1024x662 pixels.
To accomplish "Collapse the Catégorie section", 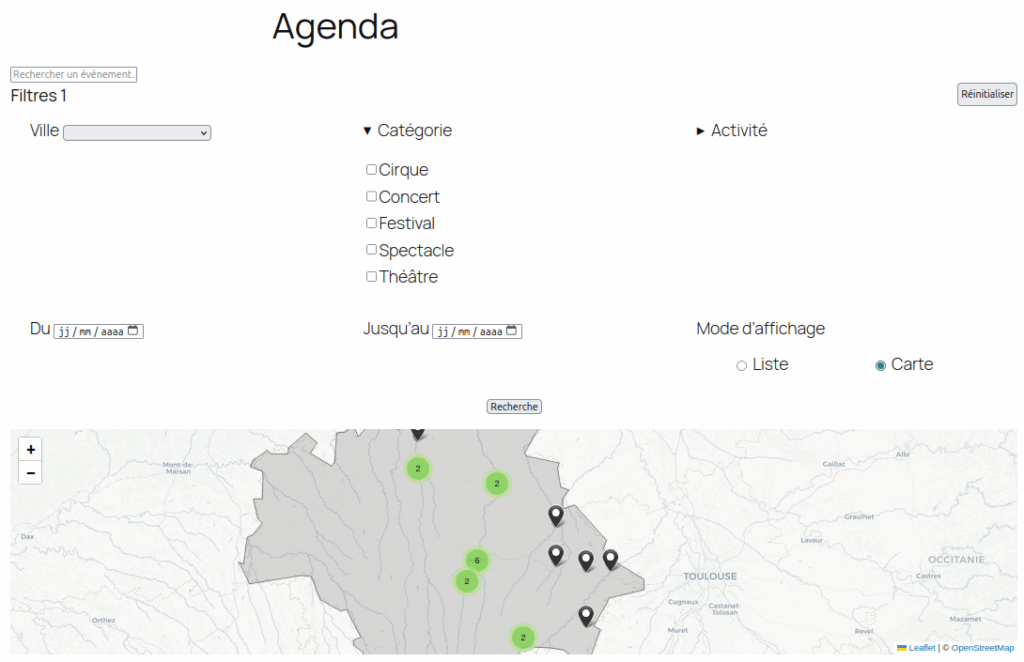I will [x=408, y=130].
